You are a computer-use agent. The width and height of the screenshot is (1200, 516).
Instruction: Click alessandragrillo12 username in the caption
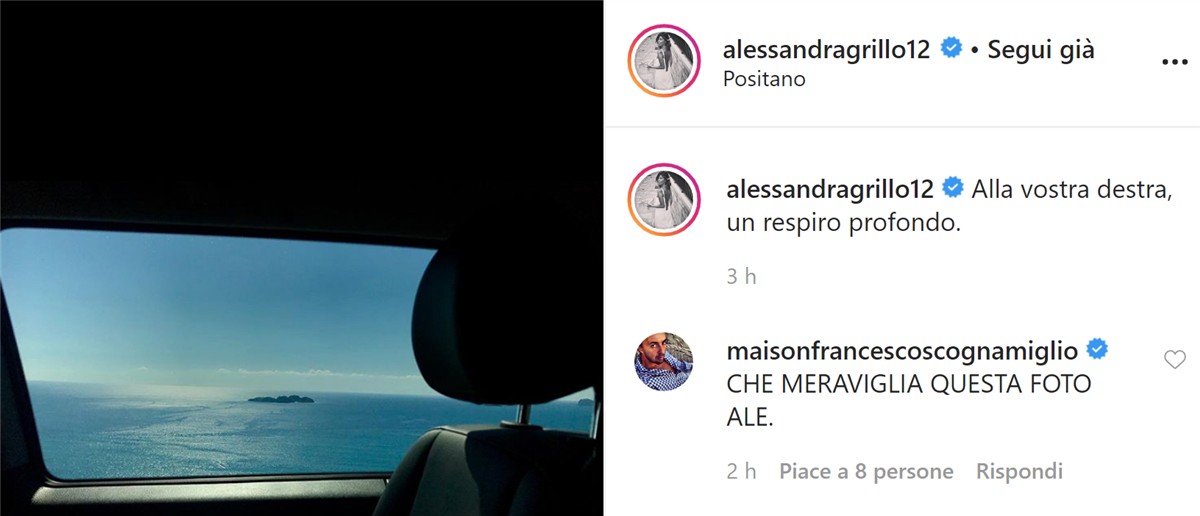tap(828, 187)
